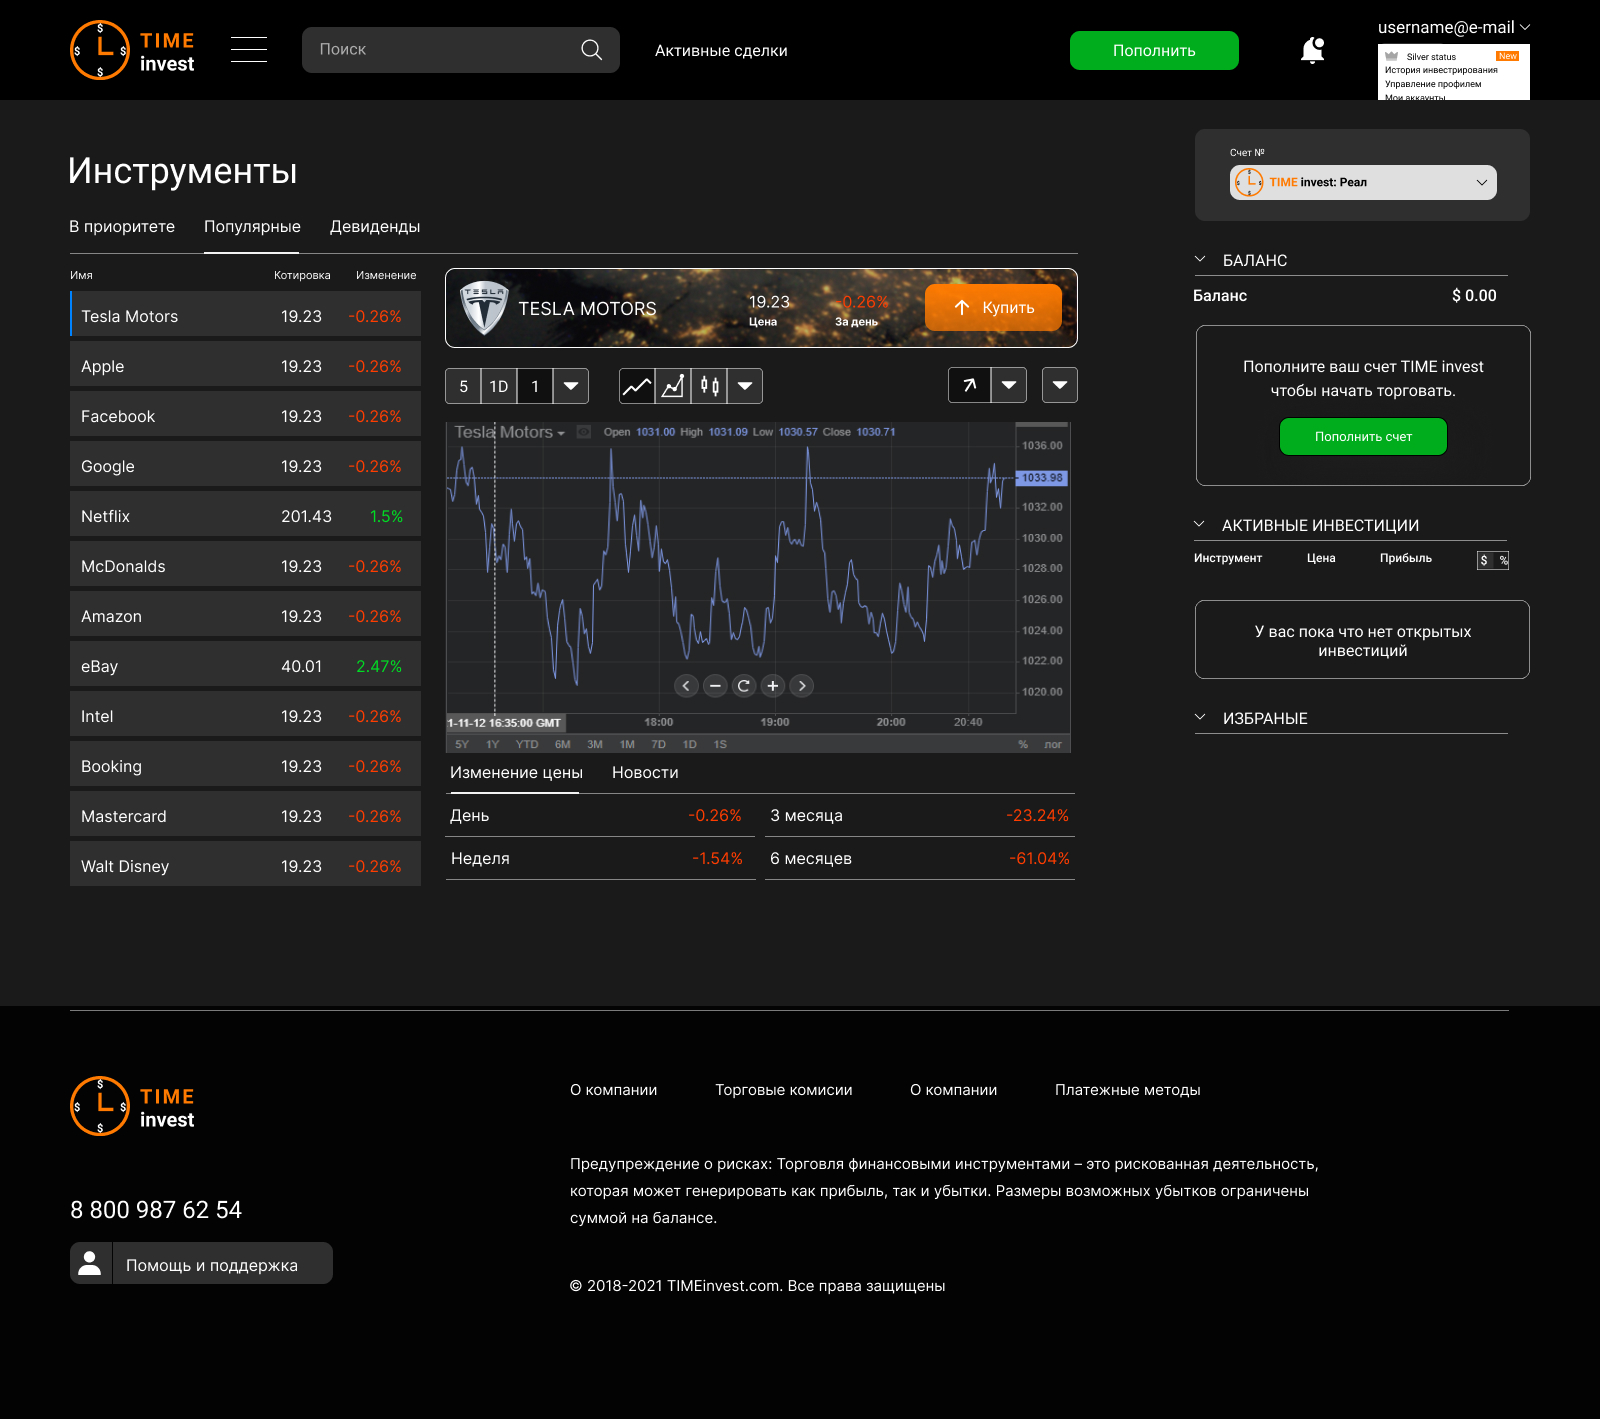Select the area chart type icon
Viewport: 1600px width, 1419px height.
pyautogui.click(x=673, y=386)
